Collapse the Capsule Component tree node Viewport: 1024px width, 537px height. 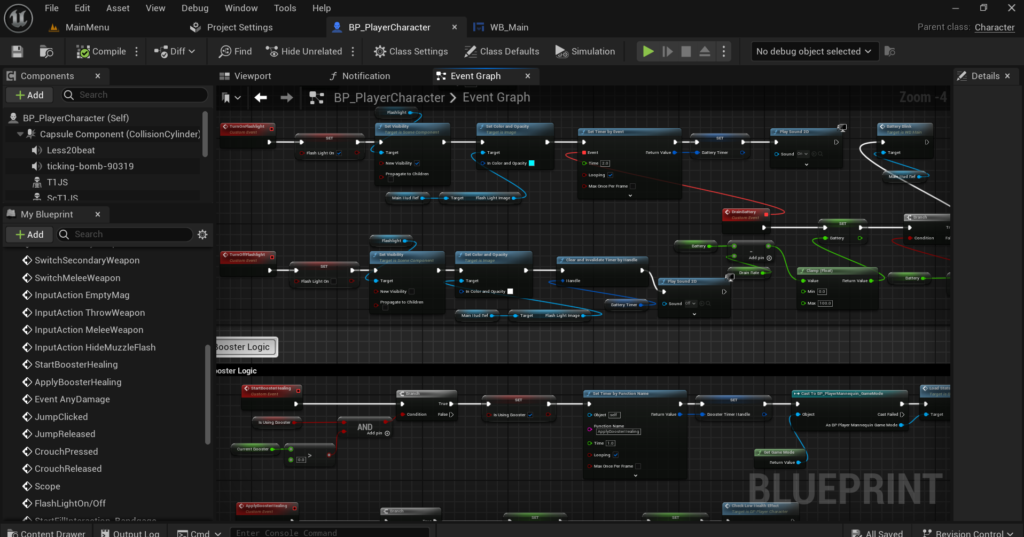(x=20, y=134)
